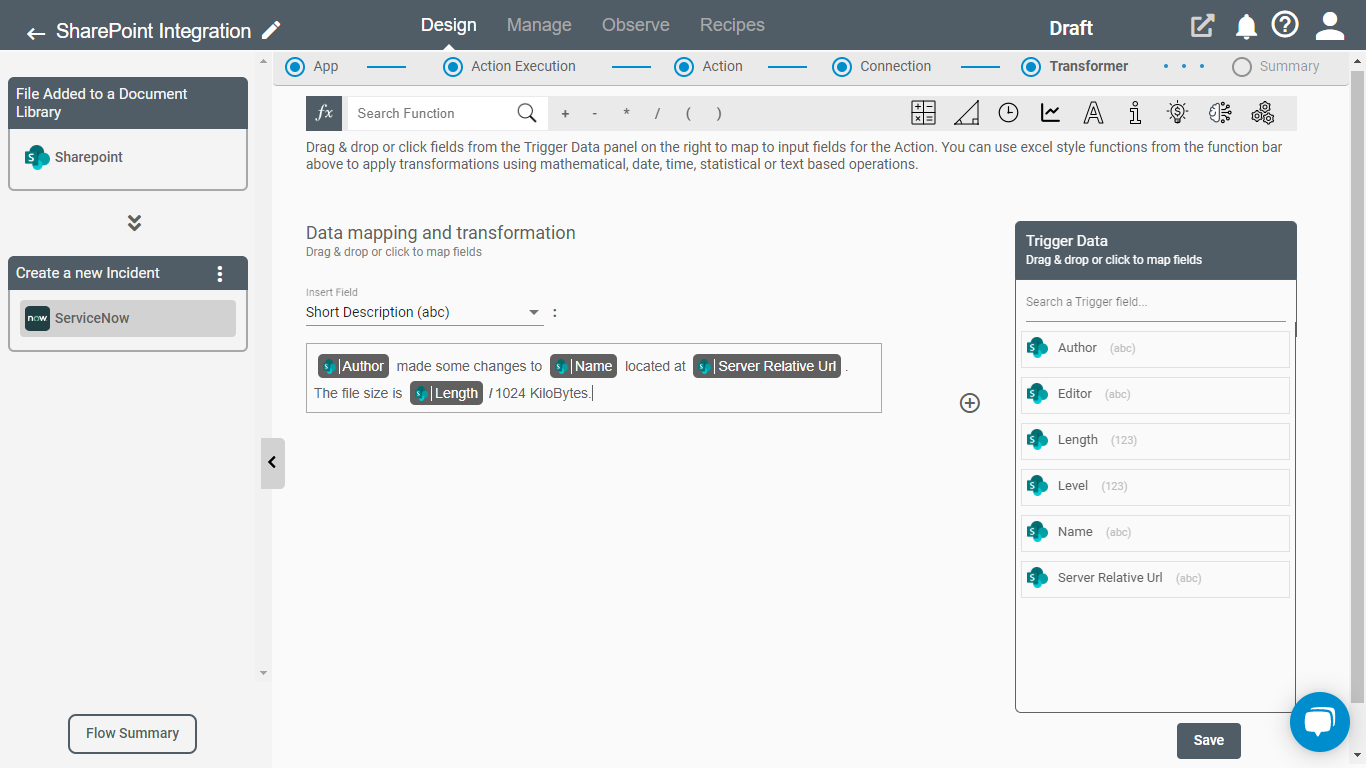Insert the plus operator
The height and width of the screenshot is (768, 1366).
(x=565, y=114)
